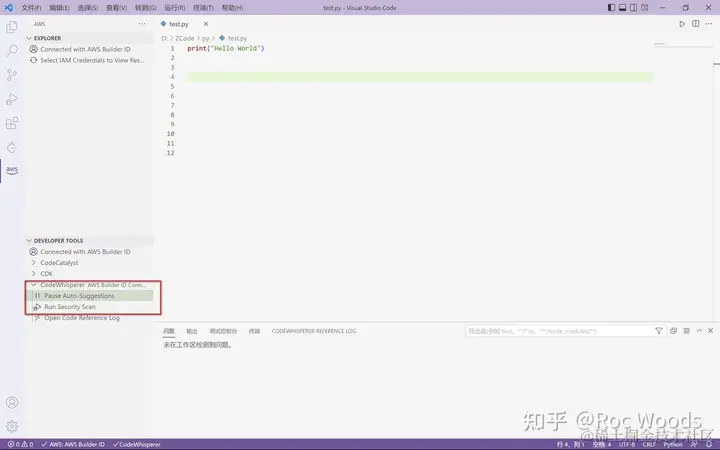Click the Visual Studio Code logo icon
720x450 pixels.
(9, 8)
